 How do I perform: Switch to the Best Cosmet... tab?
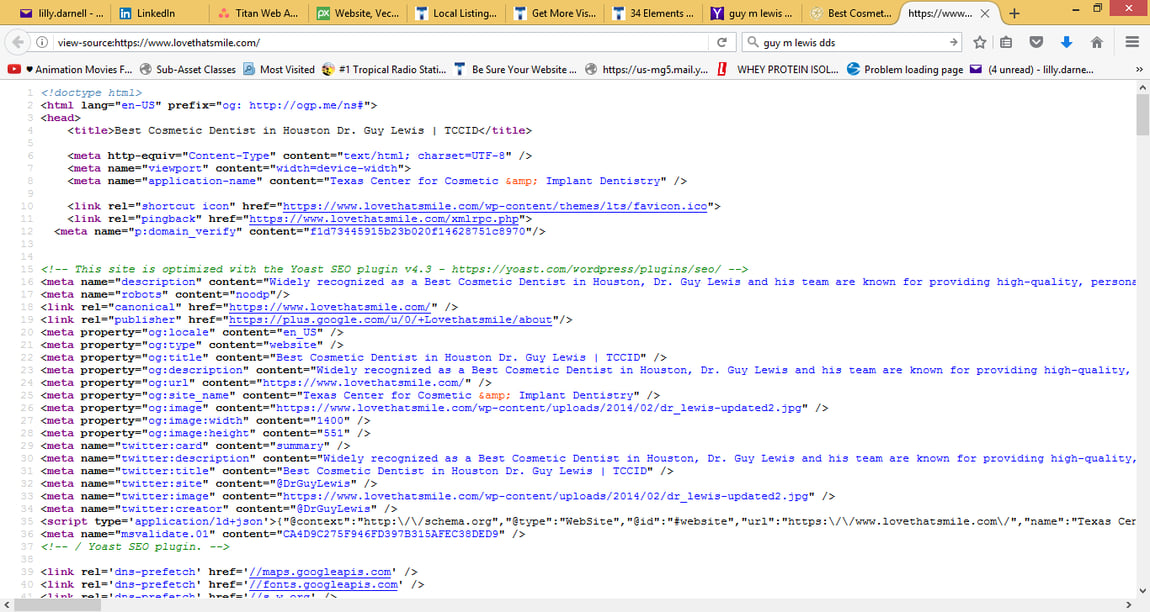(x=850, y=13)
